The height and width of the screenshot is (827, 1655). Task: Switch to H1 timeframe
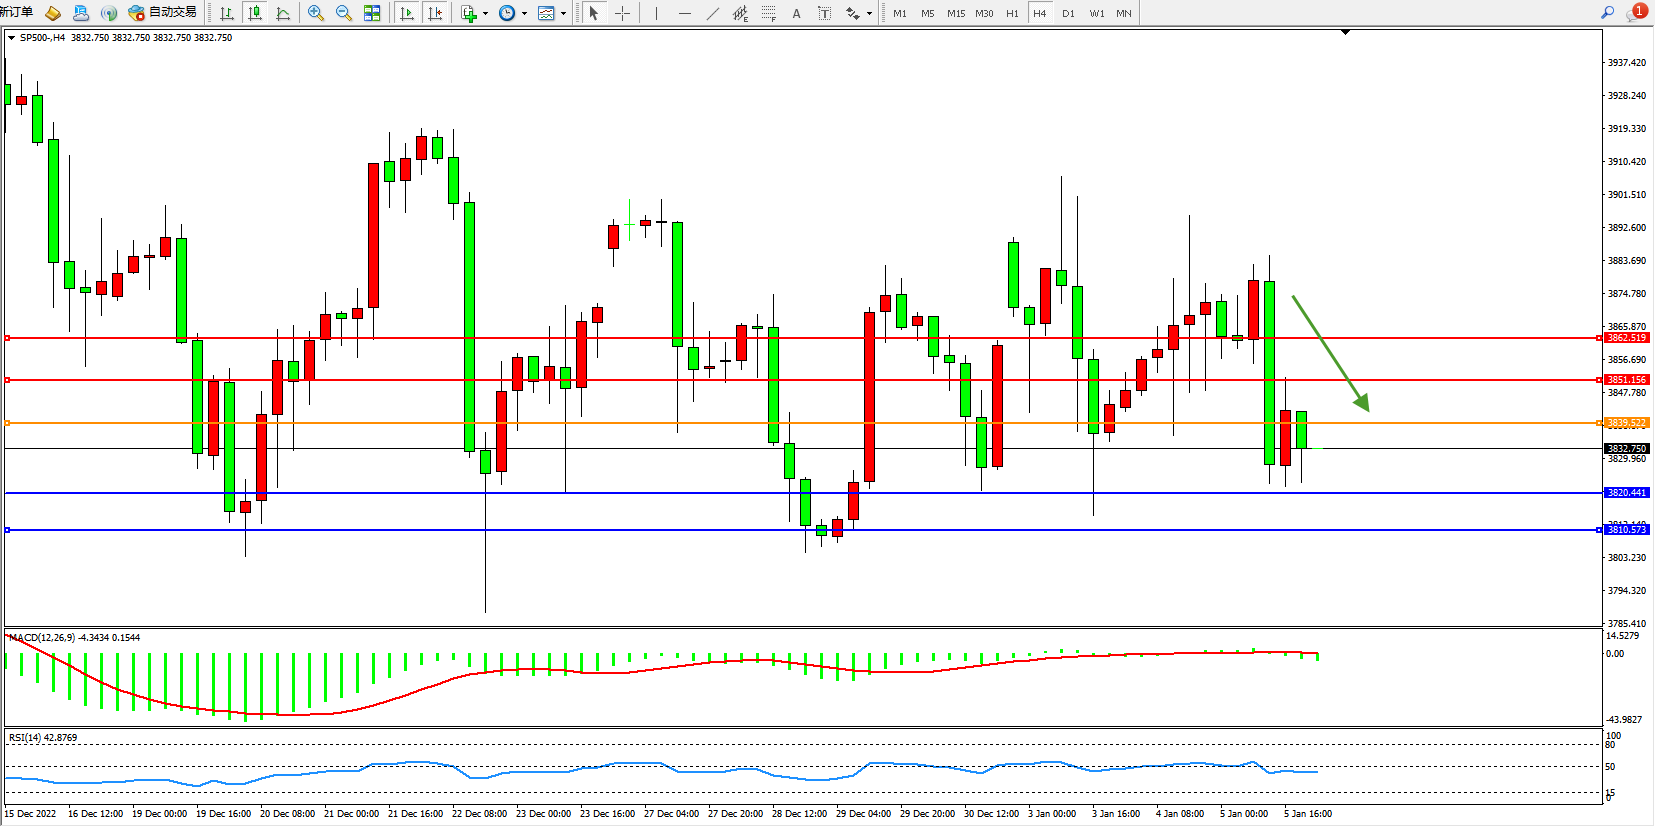[1012, 13]
